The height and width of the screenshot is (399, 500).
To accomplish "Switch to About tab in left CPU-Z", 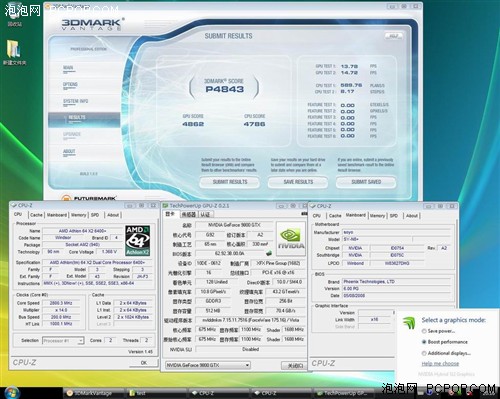I will 113,215.
